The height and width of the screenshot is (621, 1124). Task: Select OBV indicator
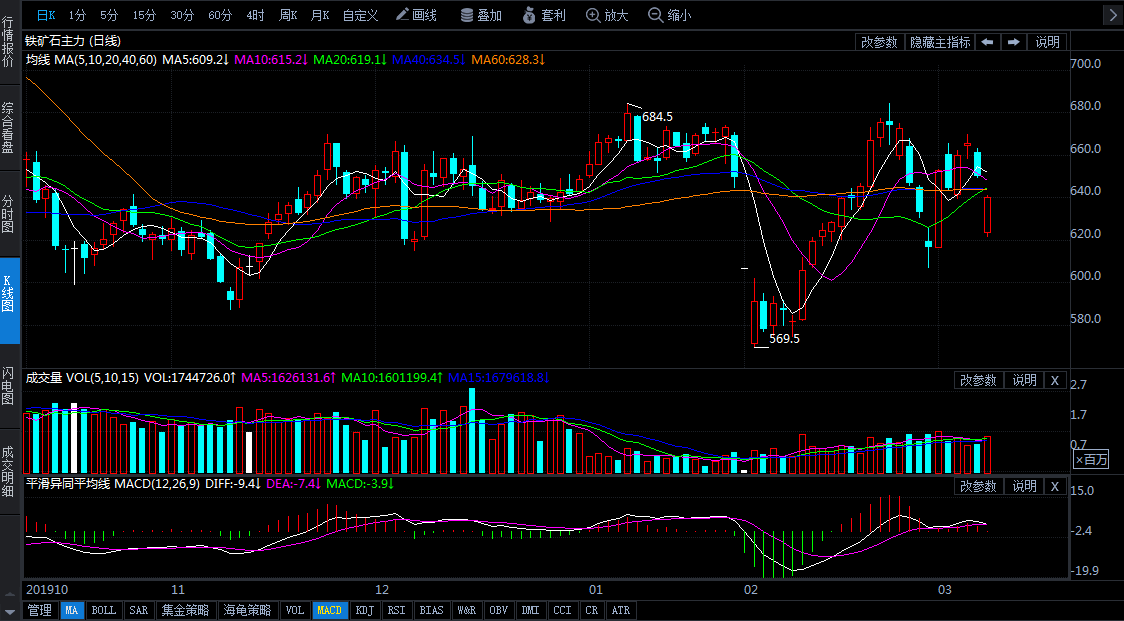tap(499, 610)
